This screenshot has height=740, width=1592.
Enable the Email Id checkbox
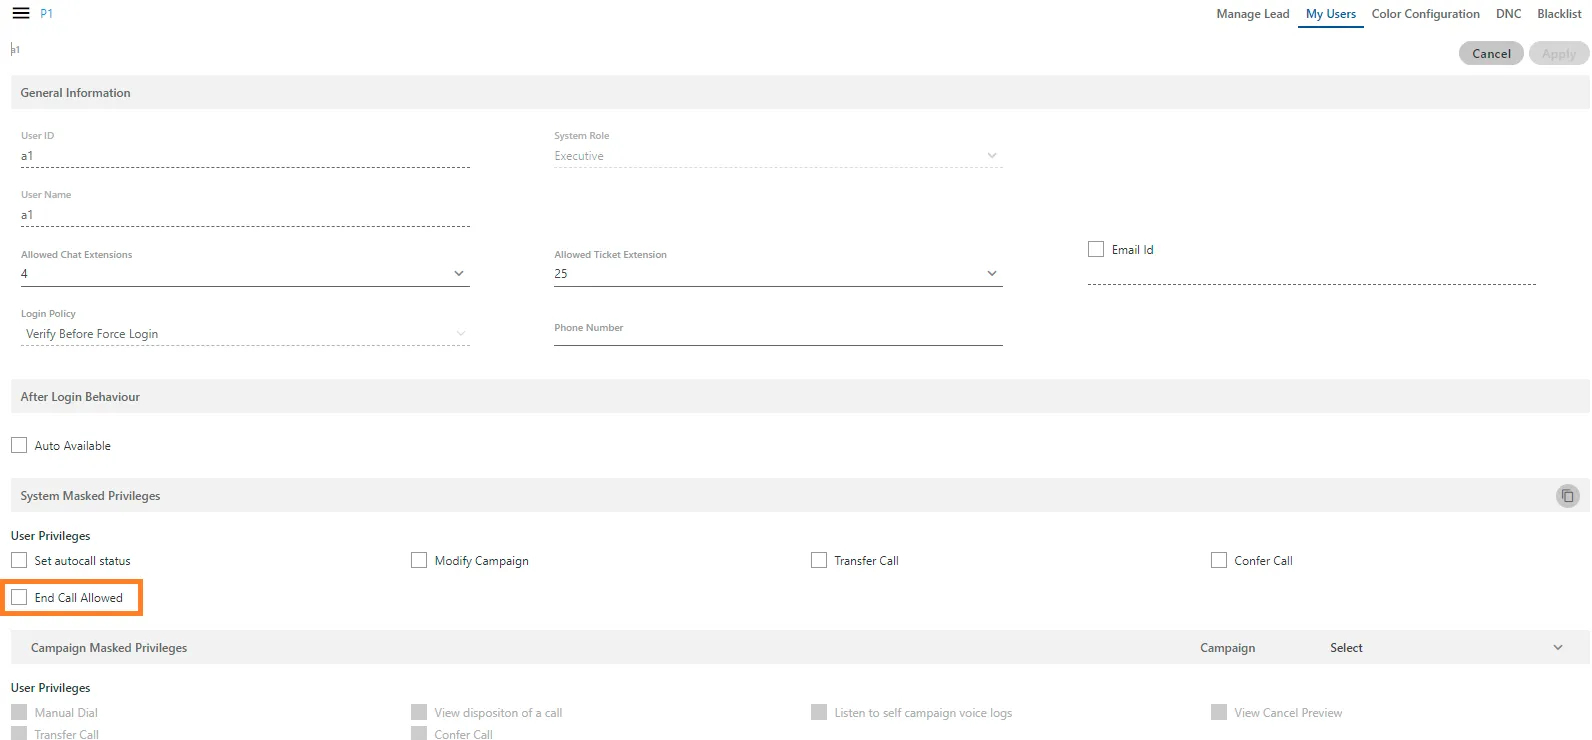point(1096,249)
